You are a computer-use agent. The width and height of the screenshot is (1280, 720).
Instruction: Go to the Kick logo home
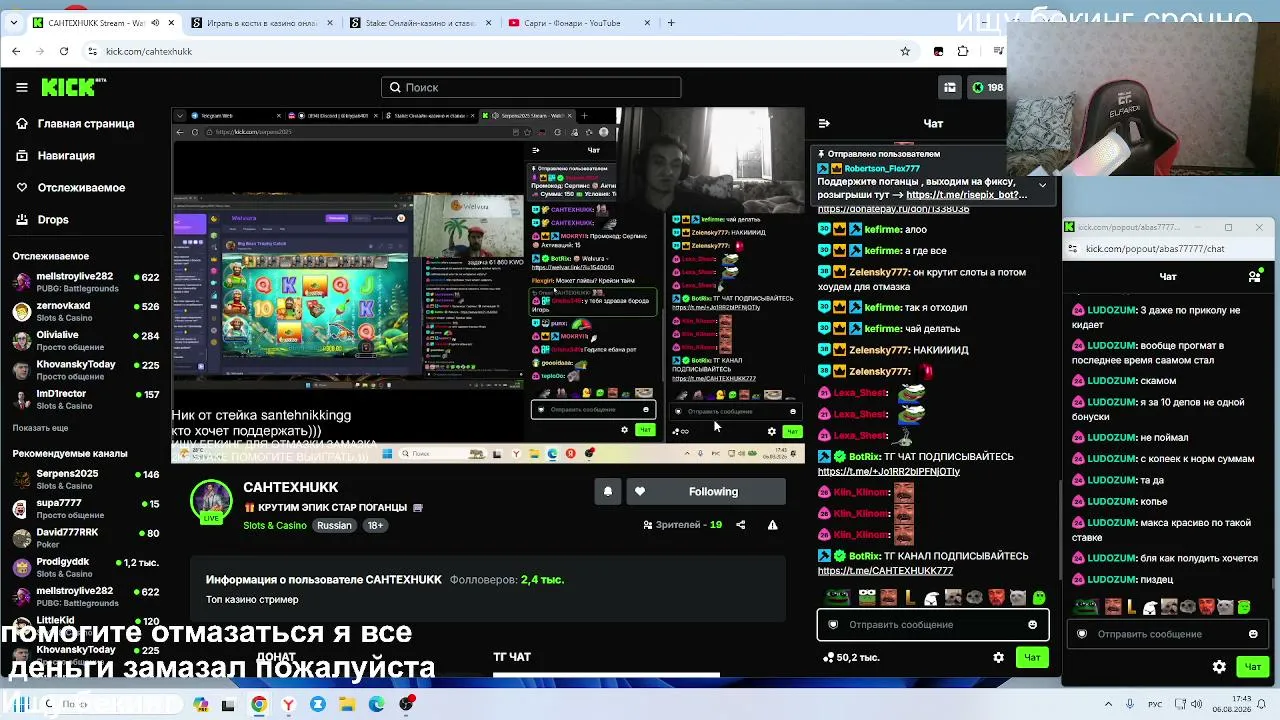click(74, 87)
